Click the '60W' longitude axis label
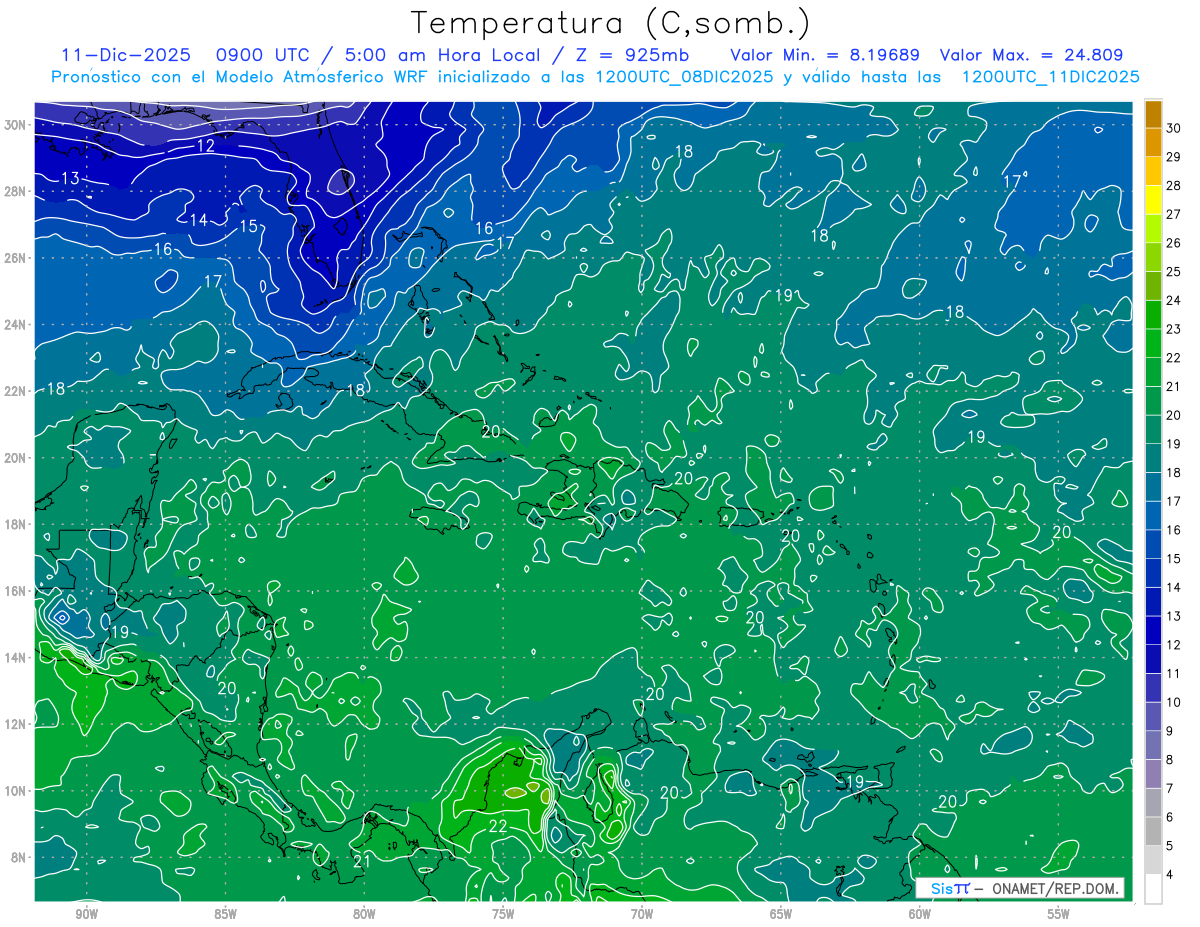Viewport: 1200px width, 927px height. point(920,914)
